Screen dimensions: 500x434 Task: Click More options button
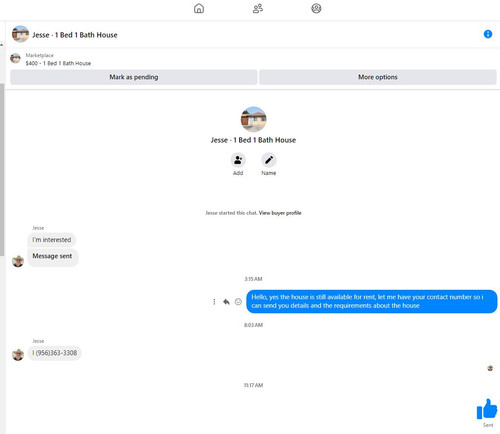pyautogui.click(x=378, y=77)
